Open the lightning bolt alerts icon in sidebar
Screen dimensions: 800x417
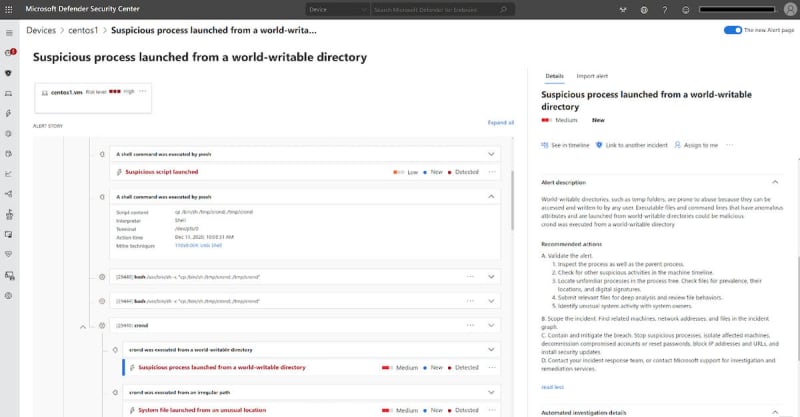pyautogui.click(x=9, y=113)
